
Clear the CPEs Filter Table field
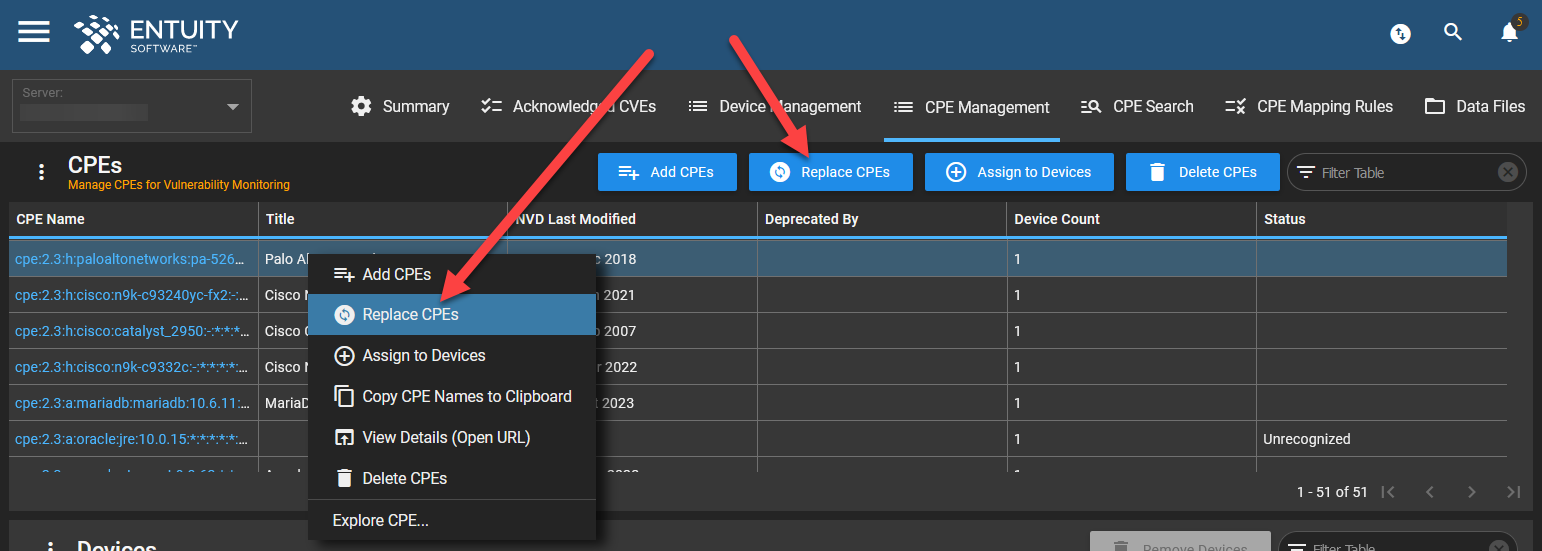click(1508, 172)
